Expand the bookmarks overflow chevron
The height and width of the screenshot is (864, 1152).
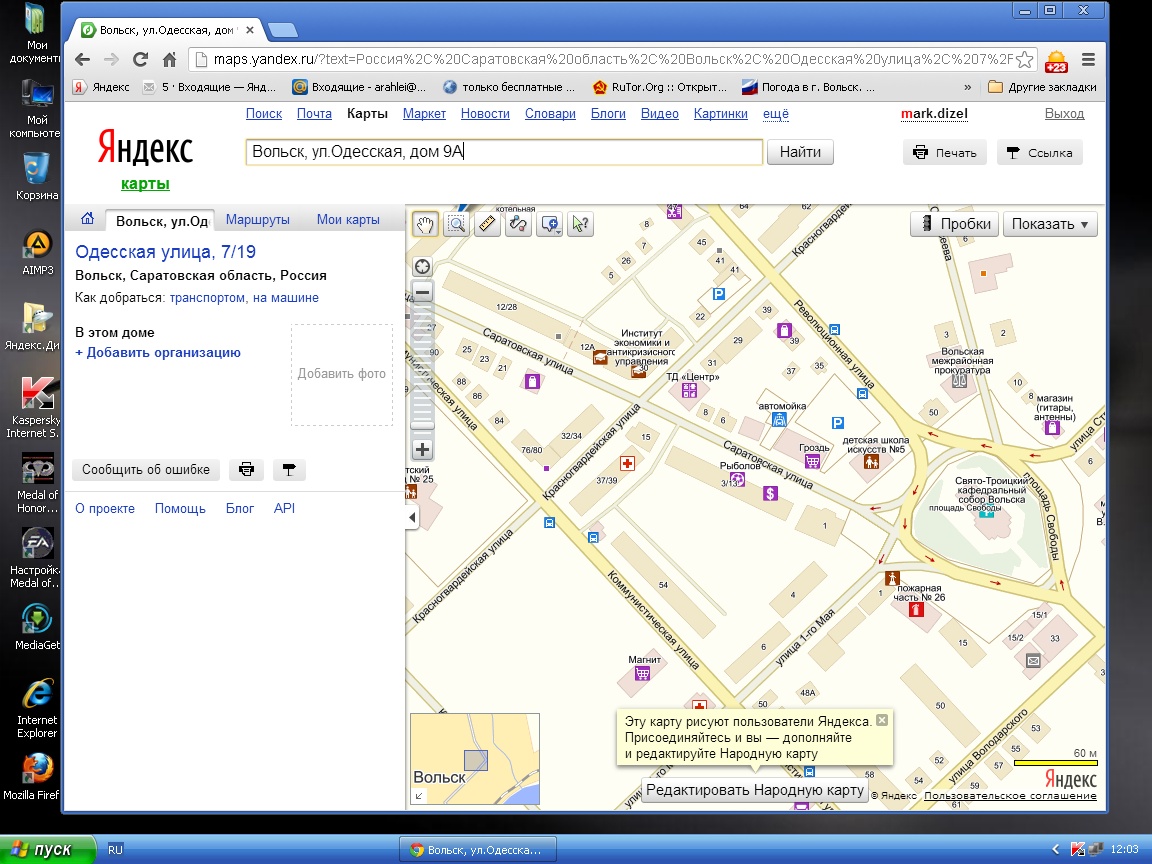968,87
